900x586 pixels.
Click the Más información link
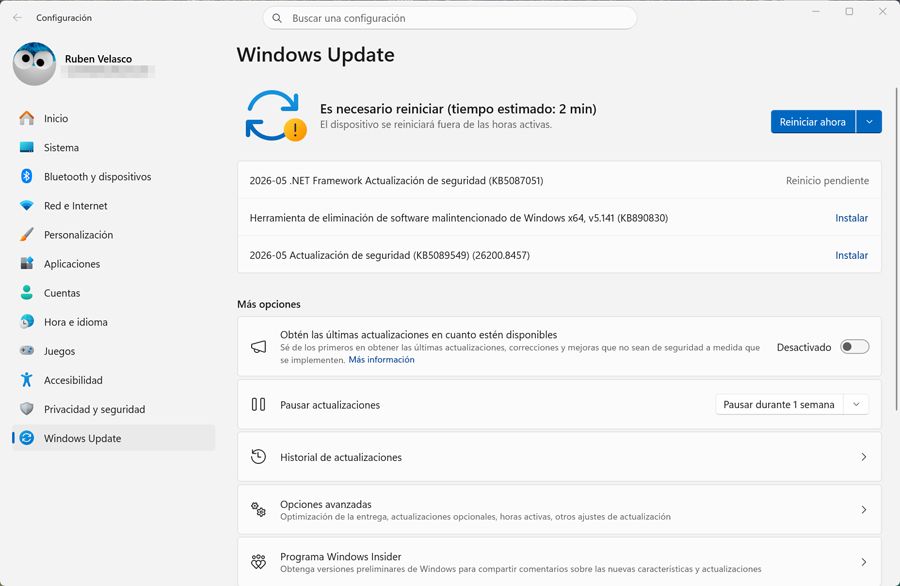pyautogui.click(x=381, y=360)
